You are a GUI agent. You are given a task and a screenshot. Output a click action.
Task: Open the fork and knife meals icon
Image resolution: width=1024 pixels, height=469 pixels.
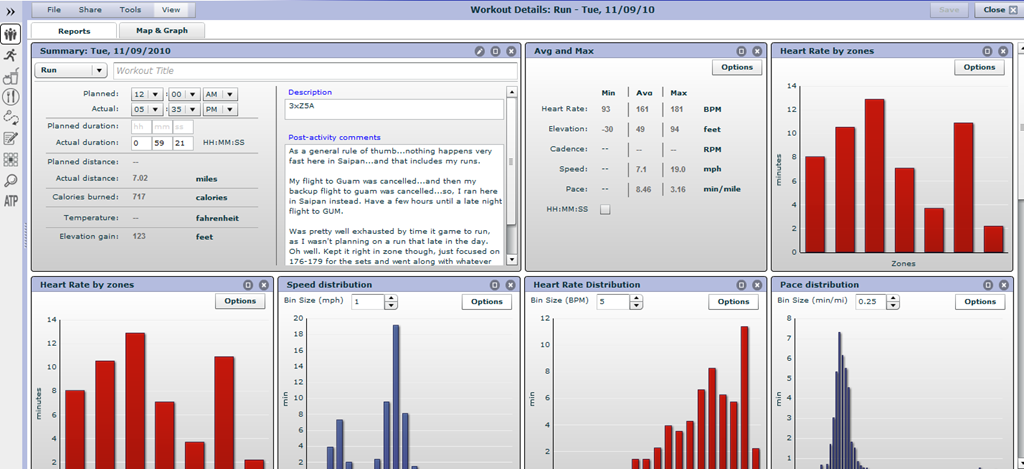tap(10, 97)
